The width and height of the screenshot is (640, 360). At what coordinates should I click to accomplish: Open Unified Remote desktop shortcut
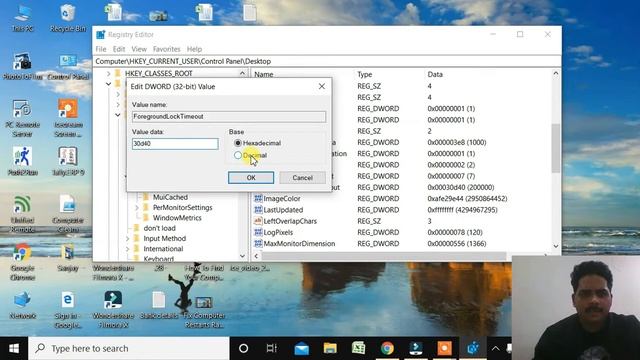[22, 214]
